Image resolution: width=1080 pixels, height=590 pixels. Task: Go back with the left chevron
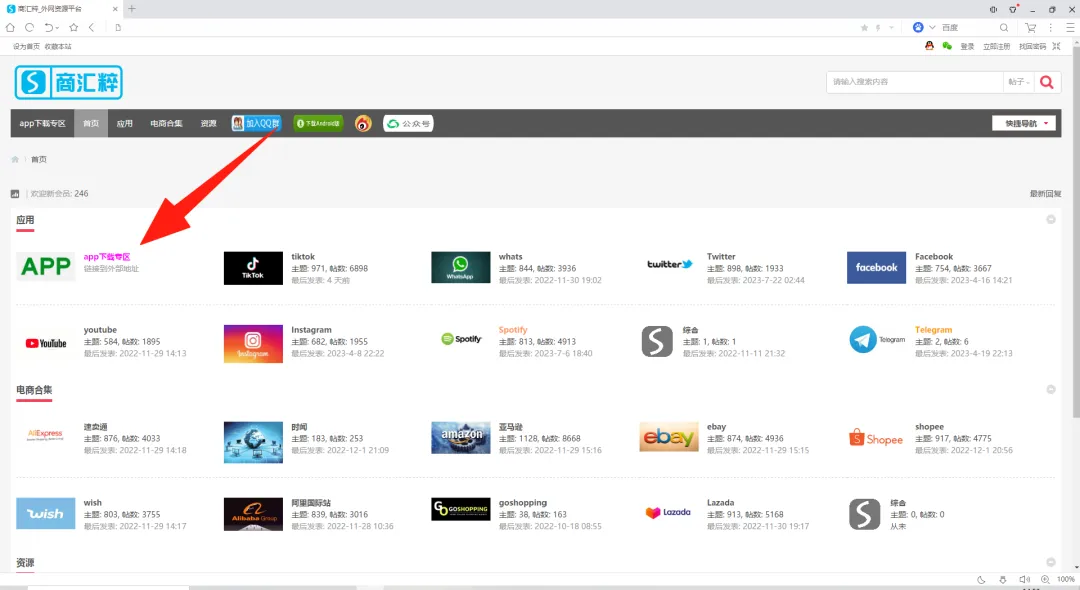click(x=92, y=28)
